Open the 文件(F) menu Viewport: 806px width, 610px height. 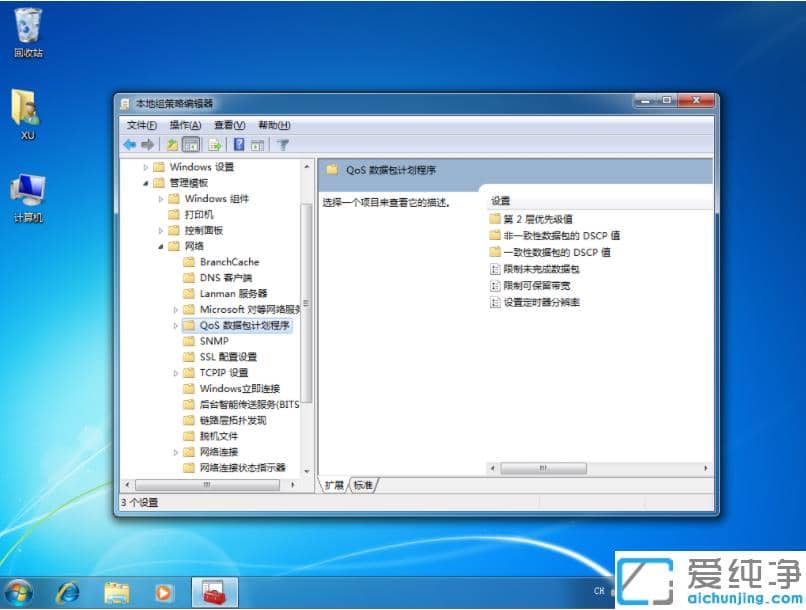point(143,125)
